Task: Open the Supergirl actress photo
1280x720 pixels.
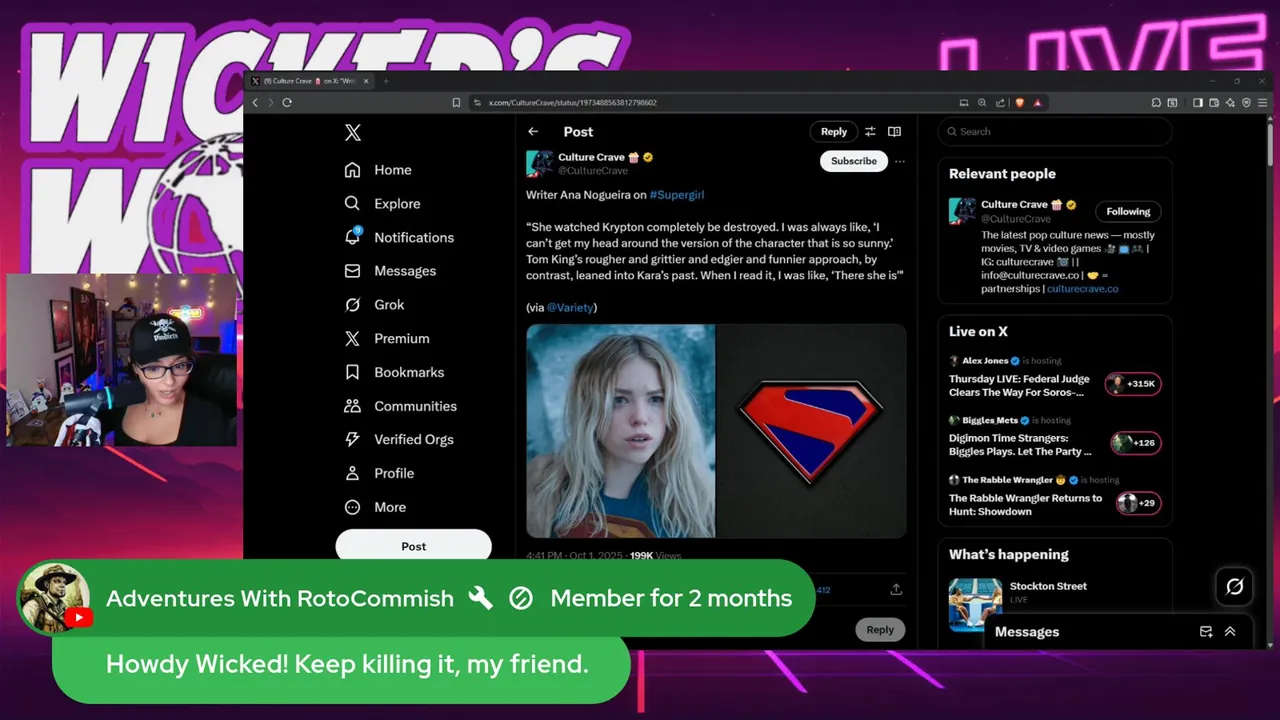Action: coord(621,431)
